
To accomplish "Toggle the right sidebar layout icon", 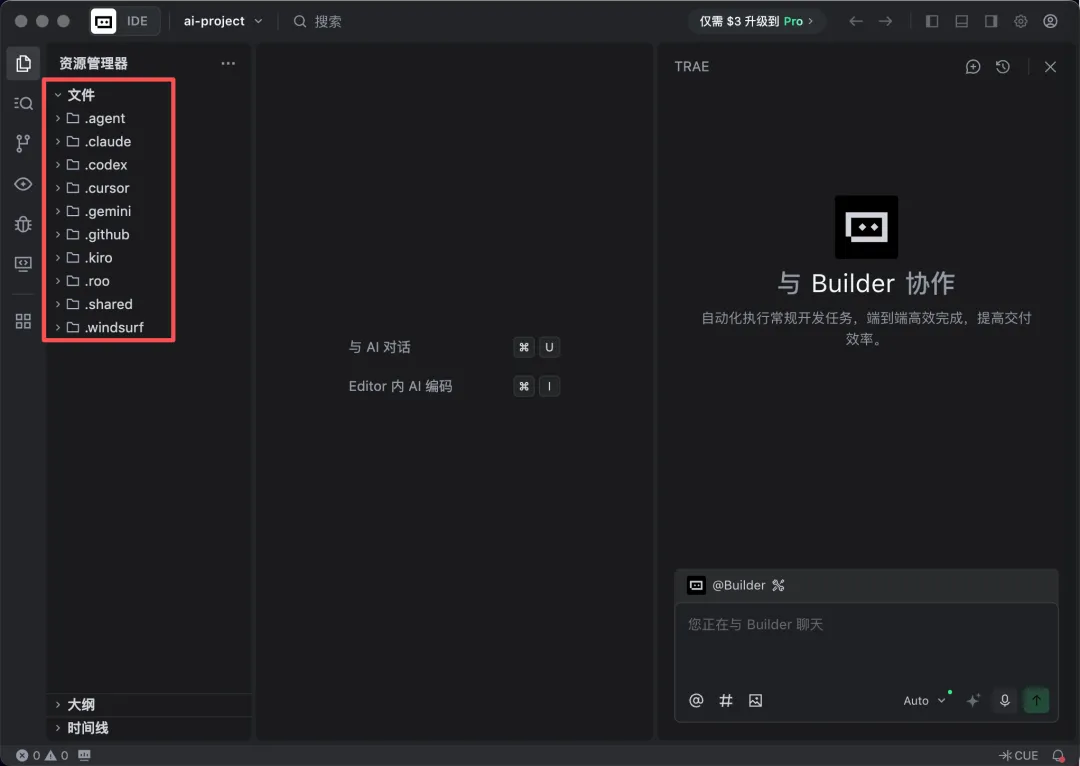I will tap(991, 21).
